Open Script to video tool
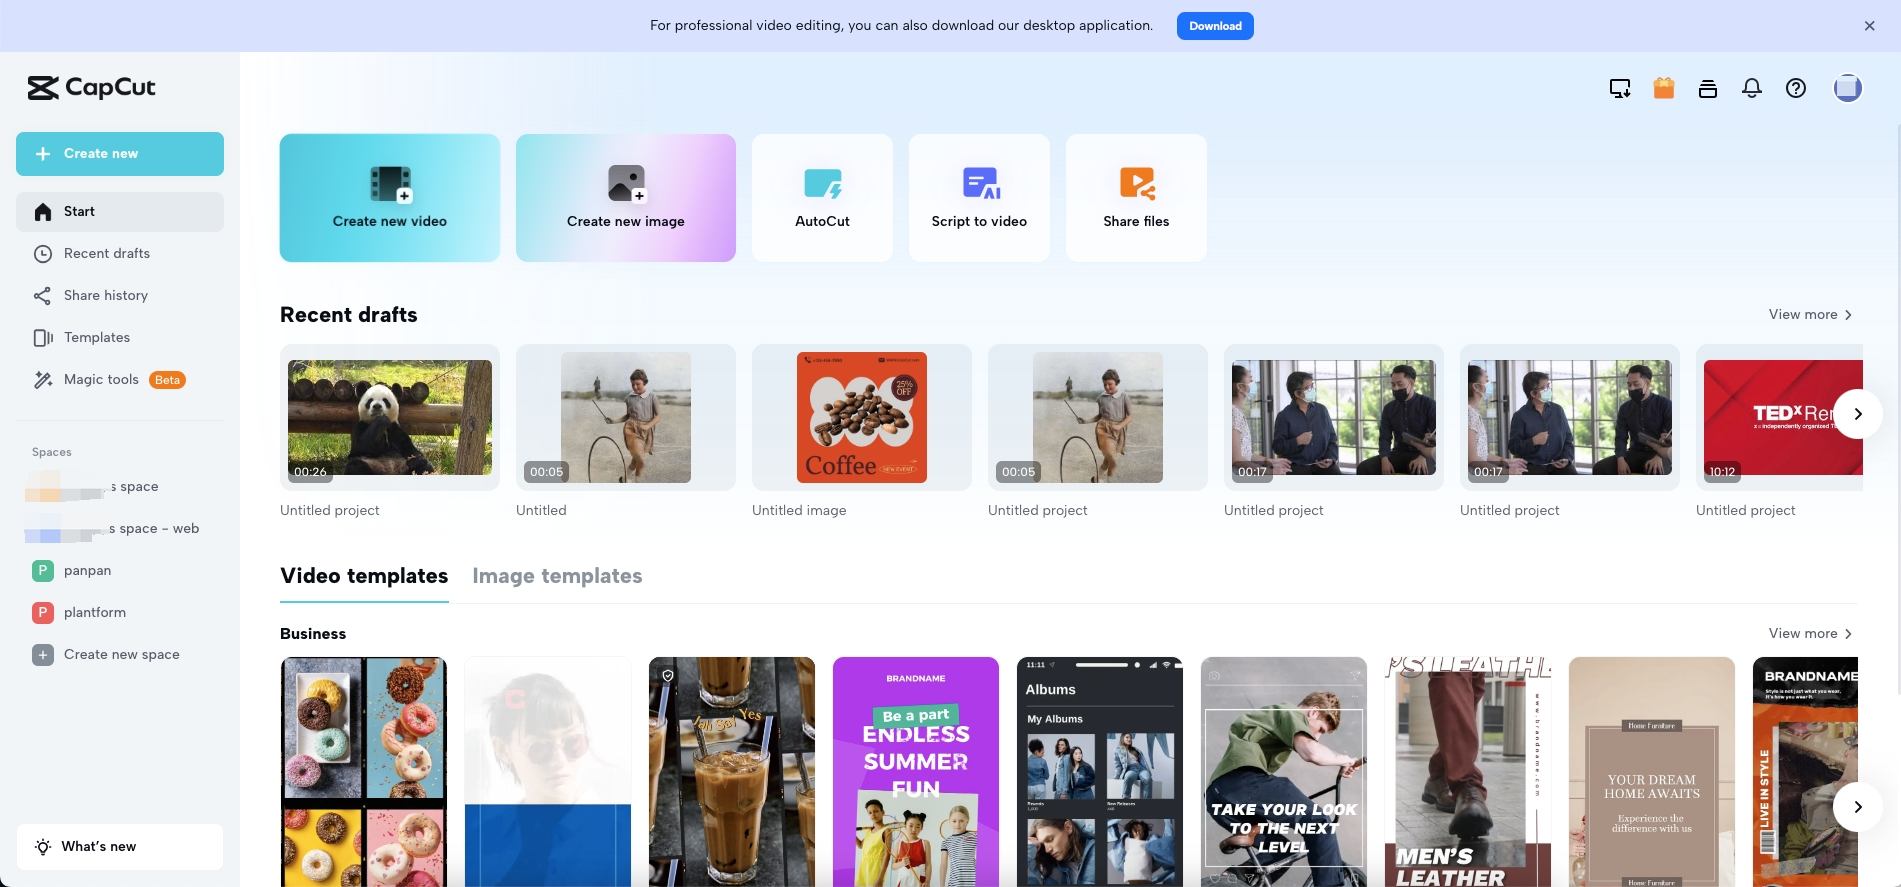 979,198
